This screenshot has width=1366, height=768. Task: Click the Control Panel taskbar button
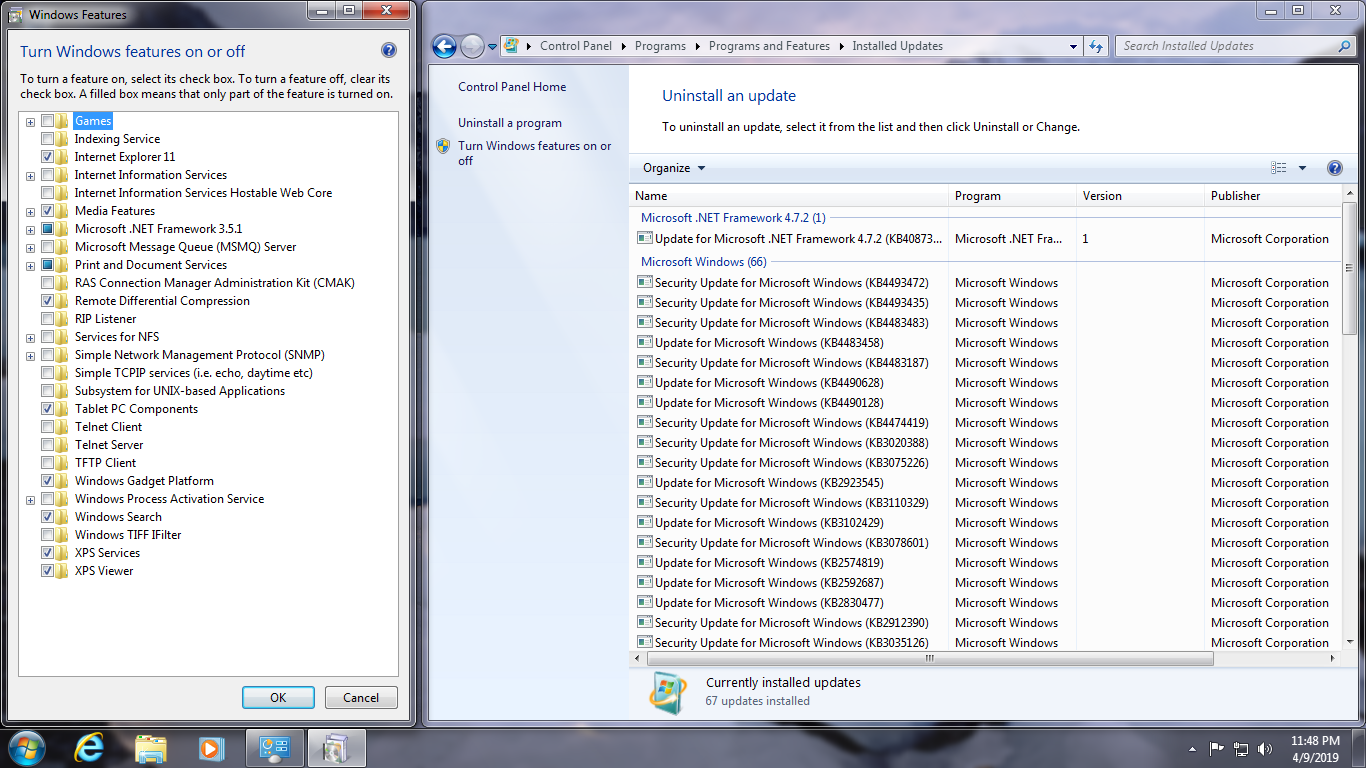(x=275, y=748)
